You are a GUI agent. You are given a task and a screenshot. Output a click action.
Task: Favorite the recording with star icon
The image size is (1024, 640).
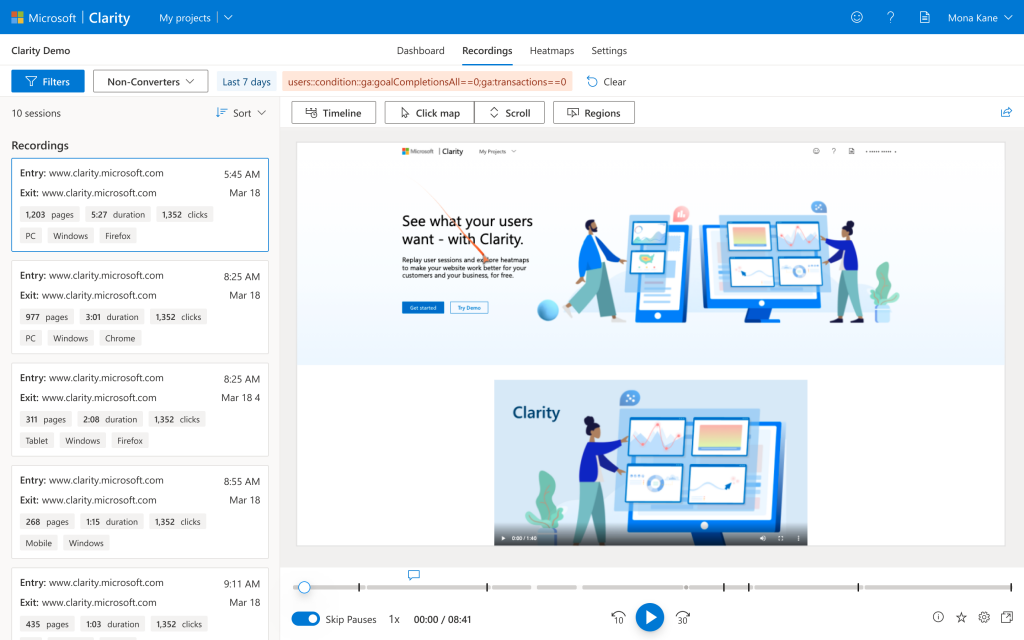(961, 618)
